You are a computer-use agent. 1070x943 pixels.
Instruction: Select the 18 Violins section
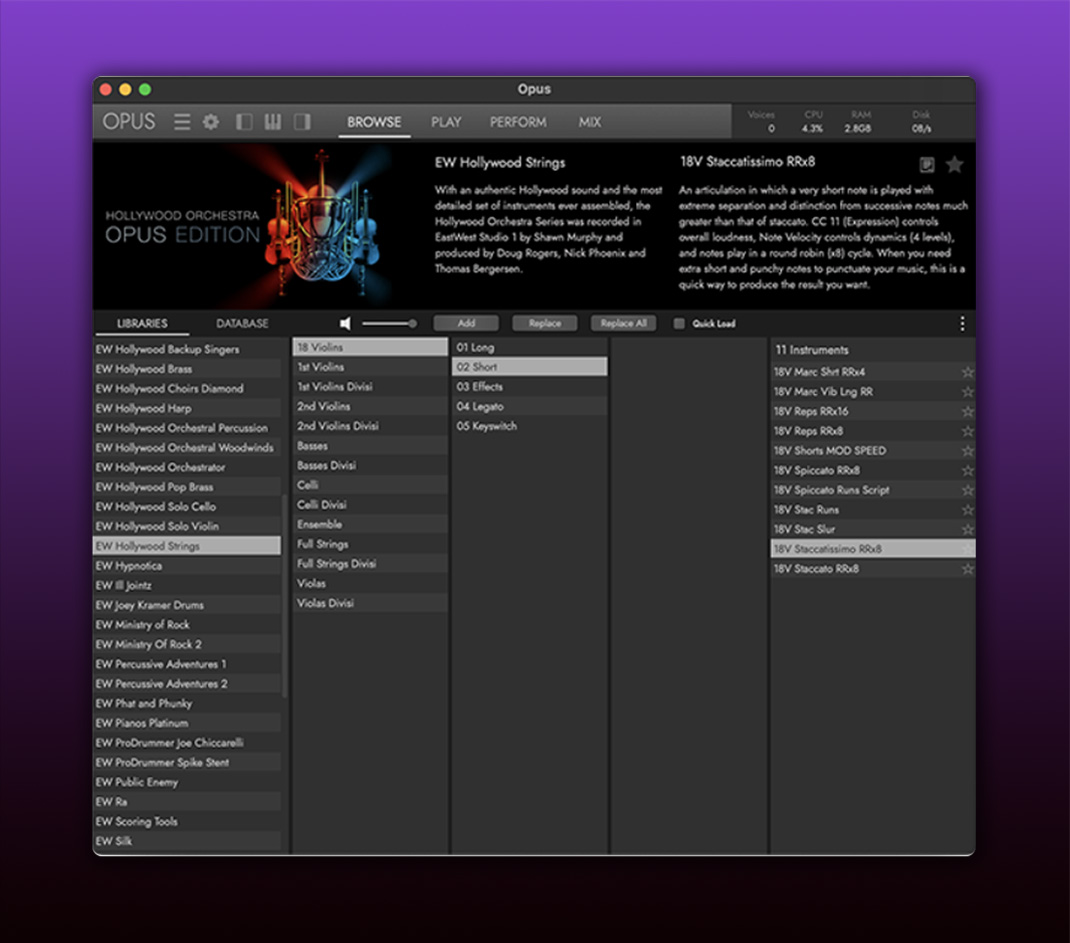click(x=371, y=347)
